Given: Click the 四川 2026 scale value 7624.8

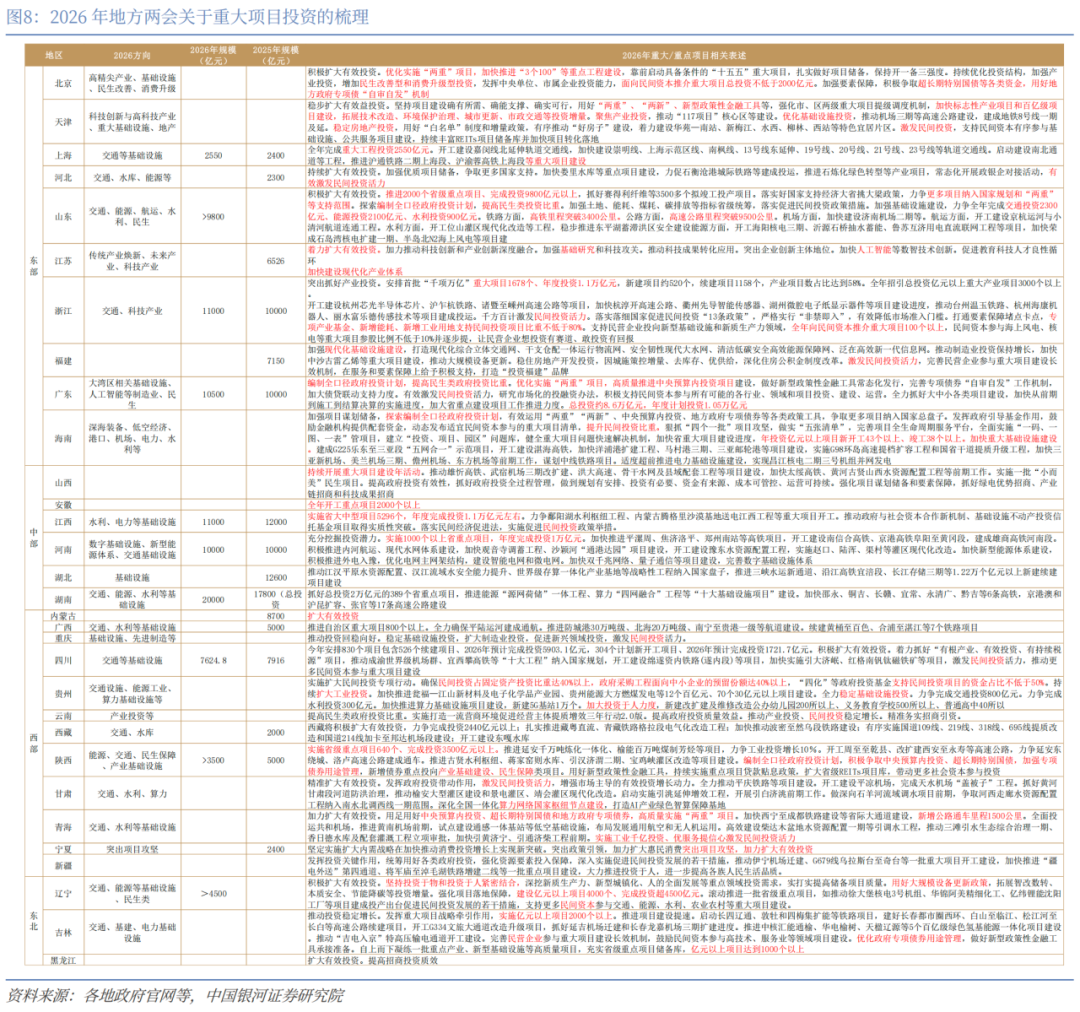Looking at the screenshot, I should (x=212, y=660).
